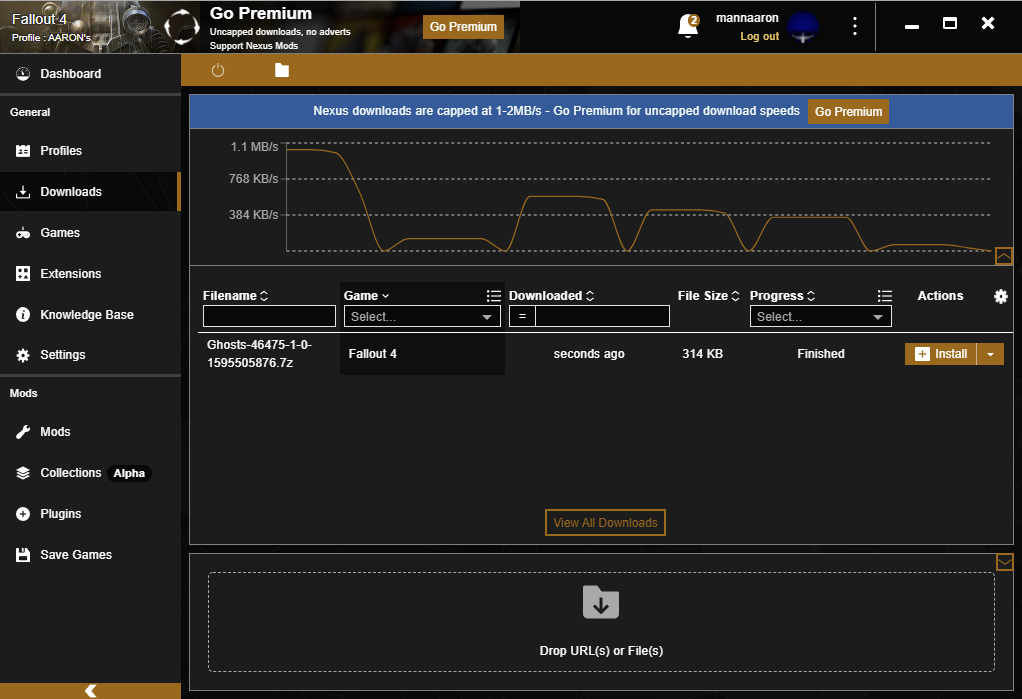Screen dimensions: 1022x699
Task: Click the Downloaded date filter field
Action: tap(602, 316)
